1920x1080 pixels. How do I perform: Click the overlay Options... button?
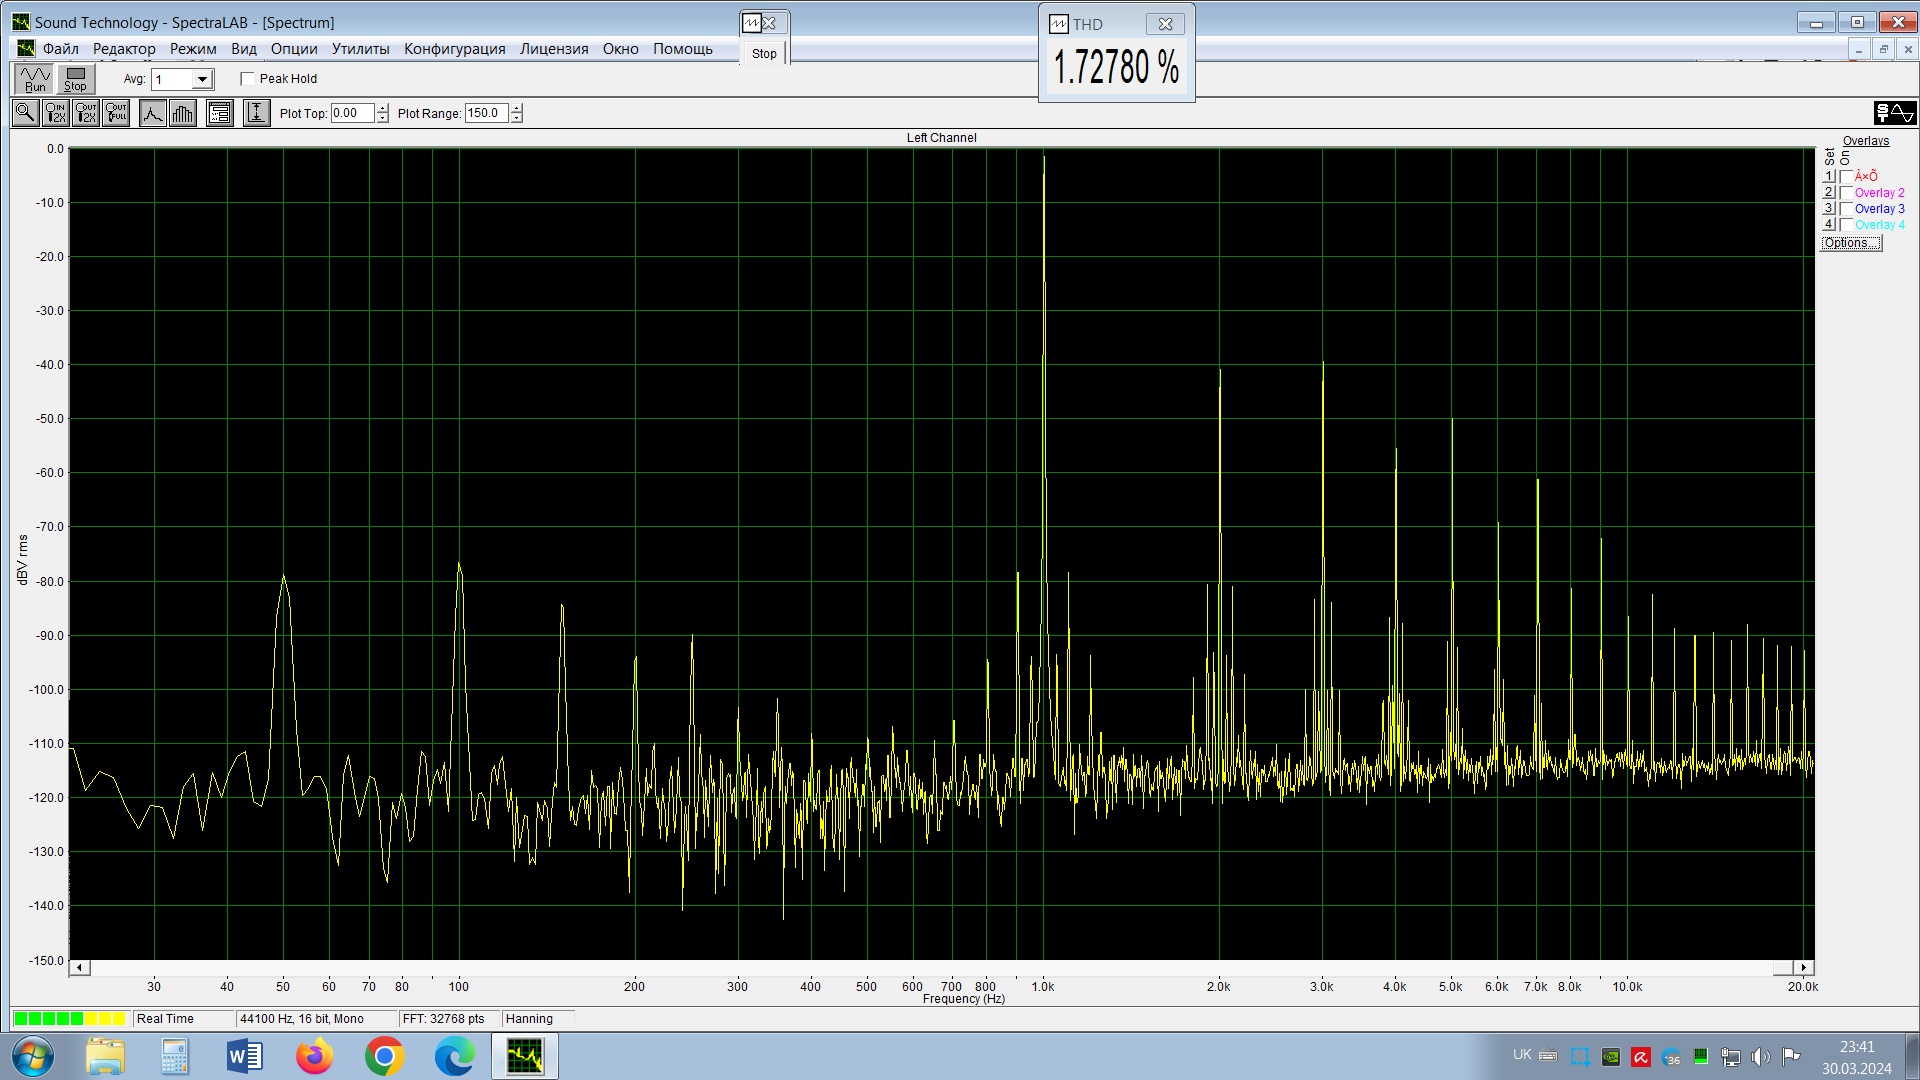(x=1850, y=243)
